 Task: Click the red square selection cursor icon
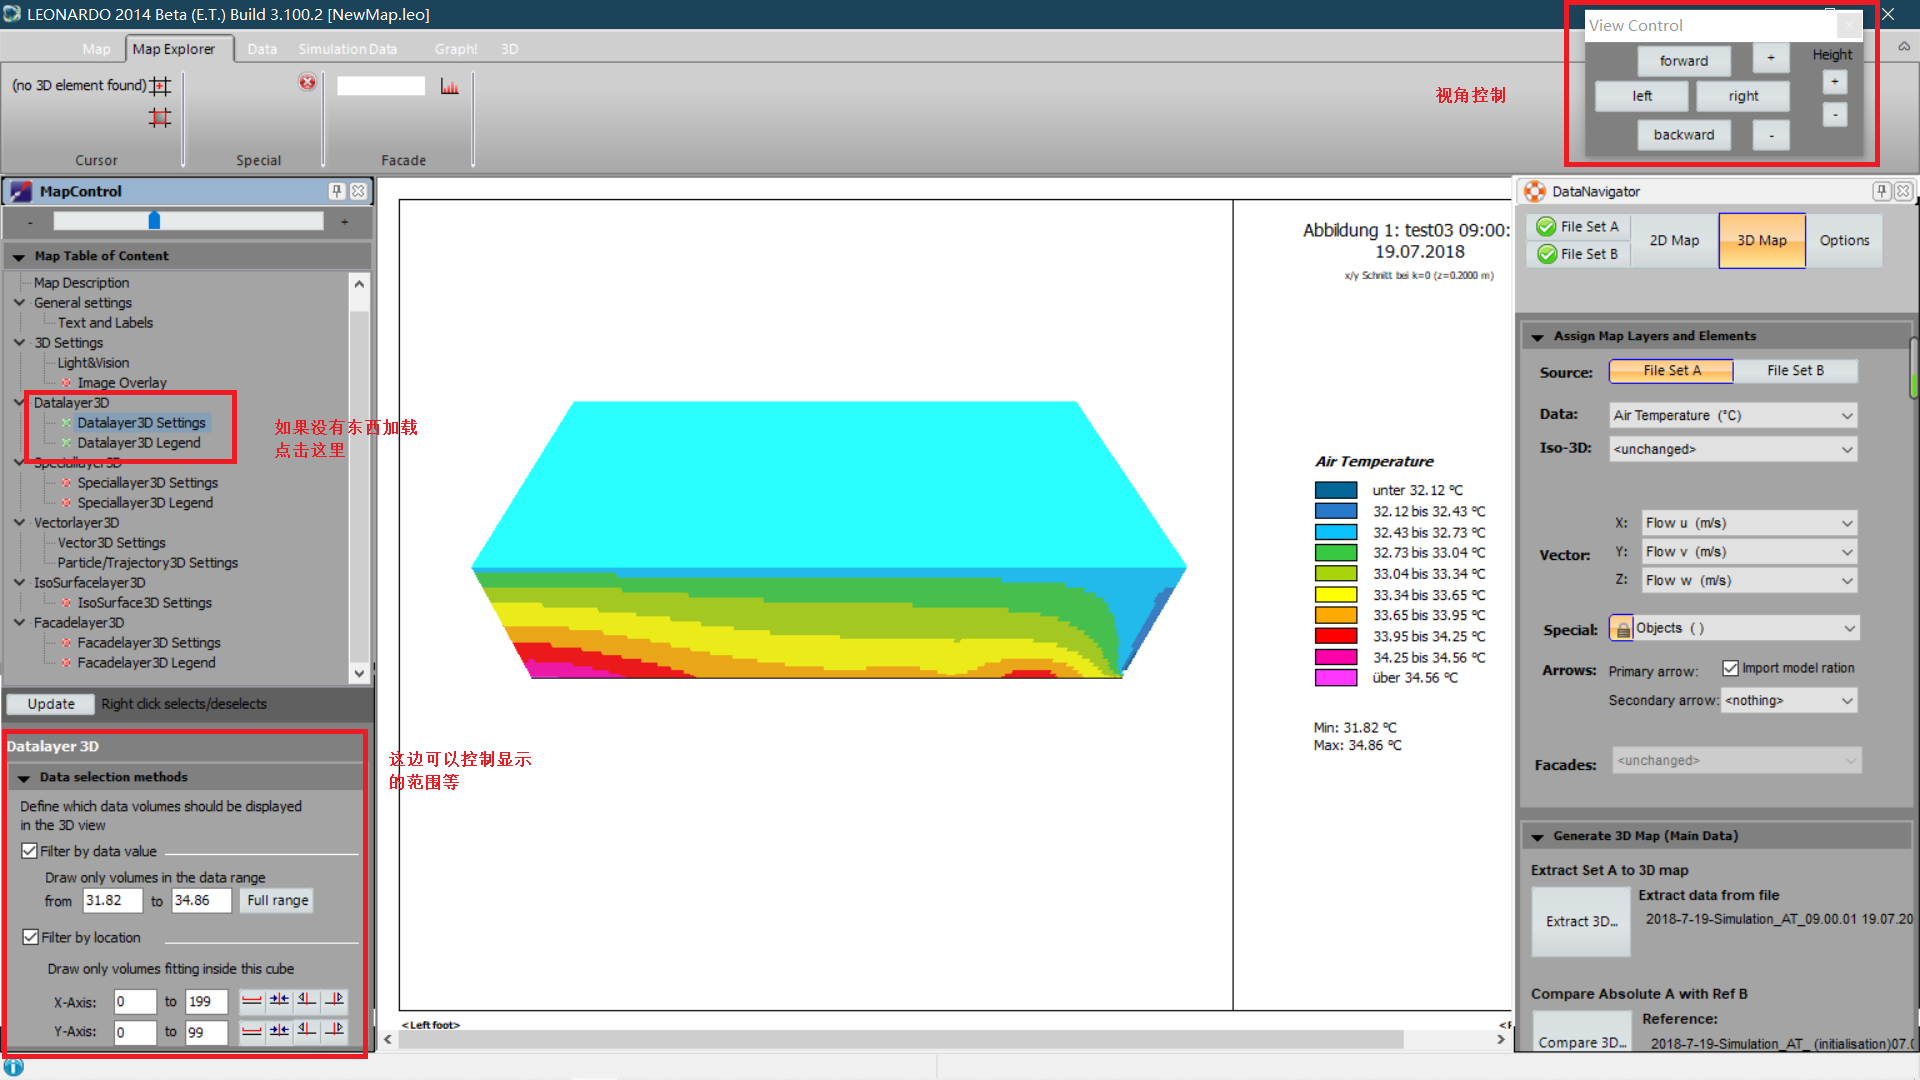coord(160,118)
